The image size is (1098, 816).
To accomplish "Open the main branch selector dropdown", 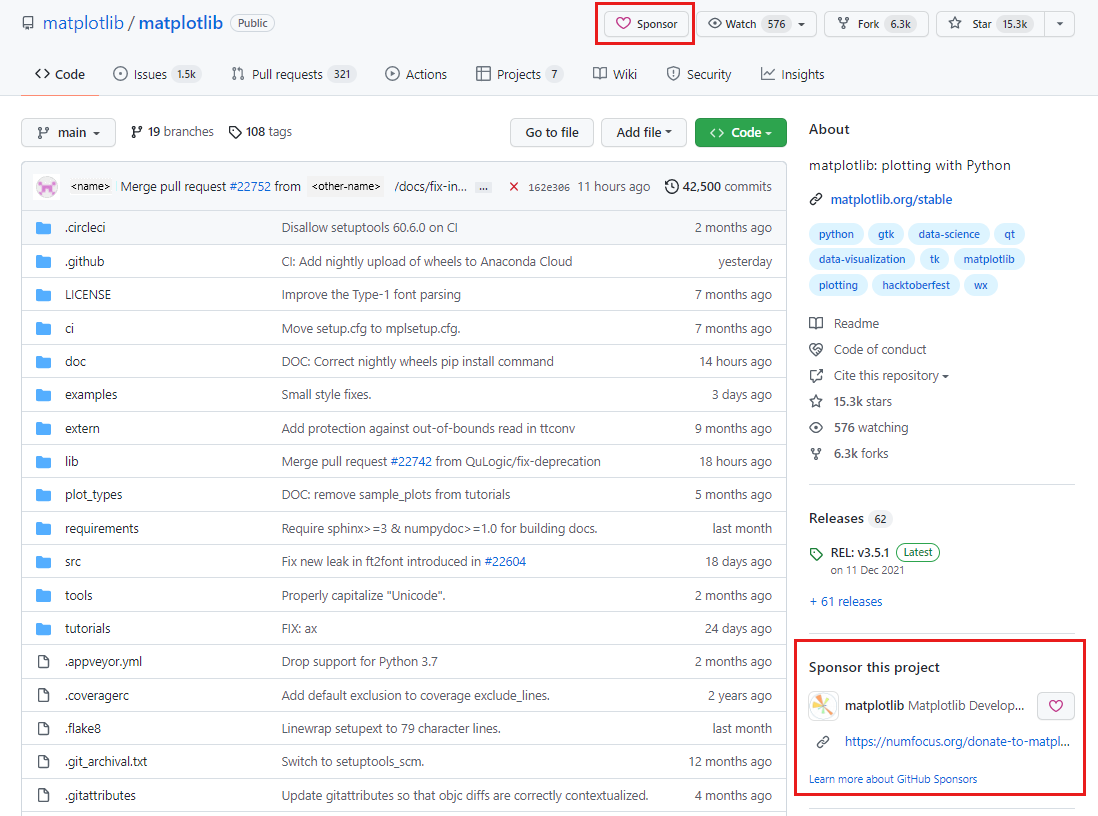I will pos(68,131).
